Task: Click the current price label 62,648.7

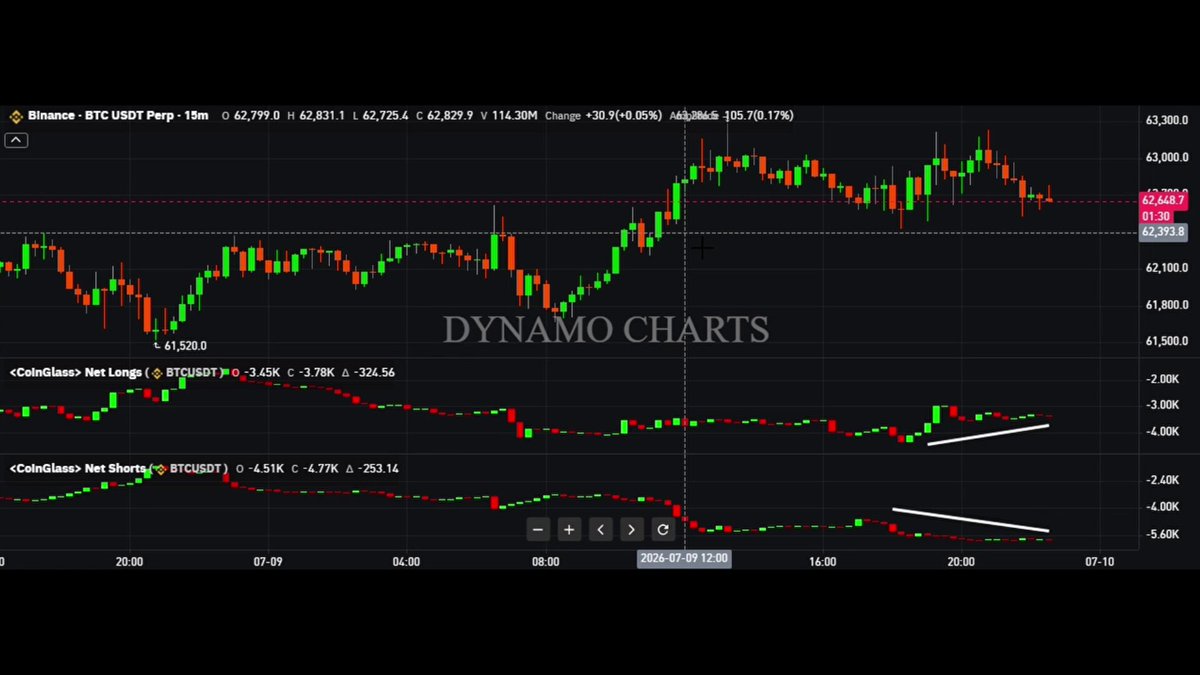Action: (1164, 201)
